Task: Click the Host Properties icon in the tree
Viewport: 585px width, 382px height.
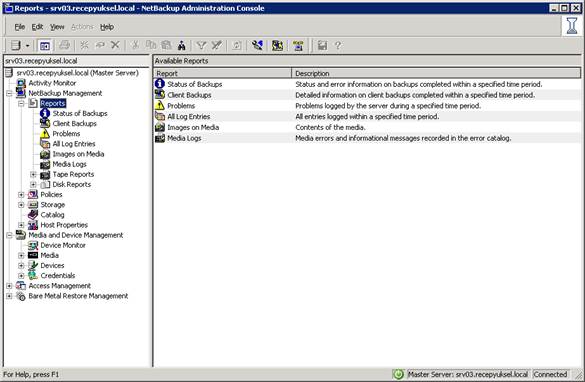Action: pyautogui.click(x=33, y=225)
